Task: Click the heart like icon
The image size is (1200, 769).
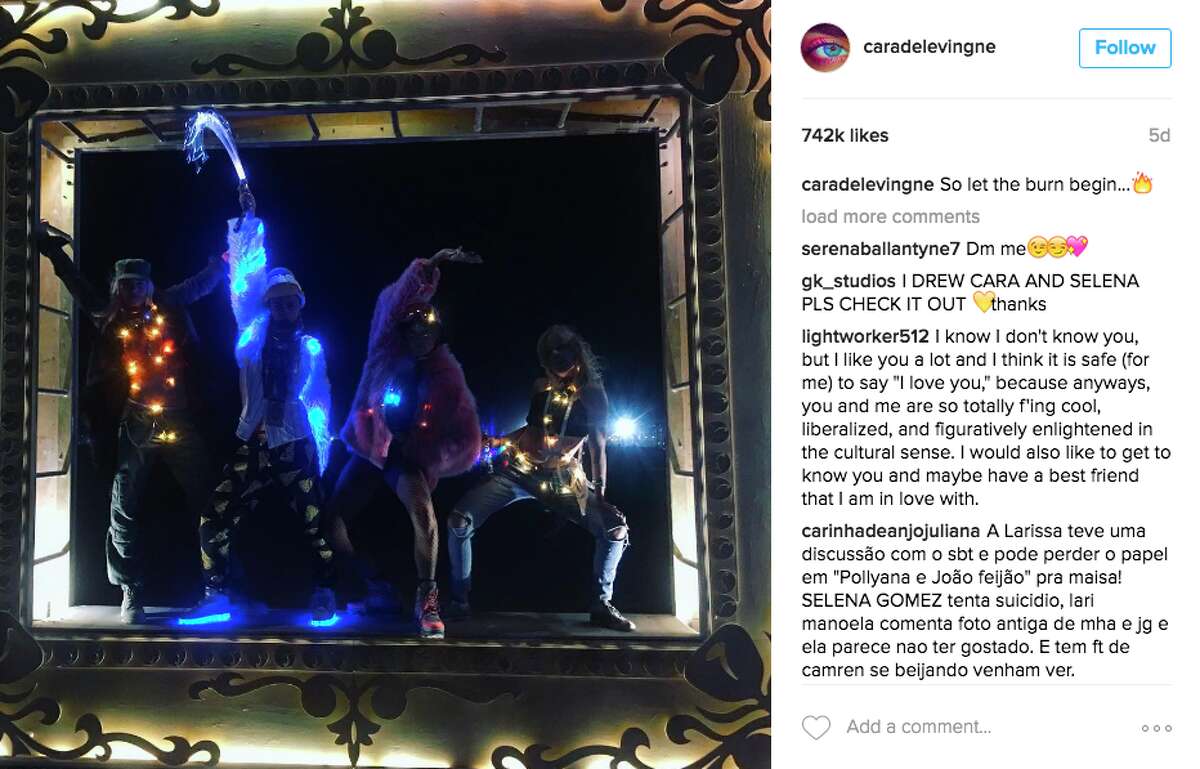Action: (x=816, y=727)
